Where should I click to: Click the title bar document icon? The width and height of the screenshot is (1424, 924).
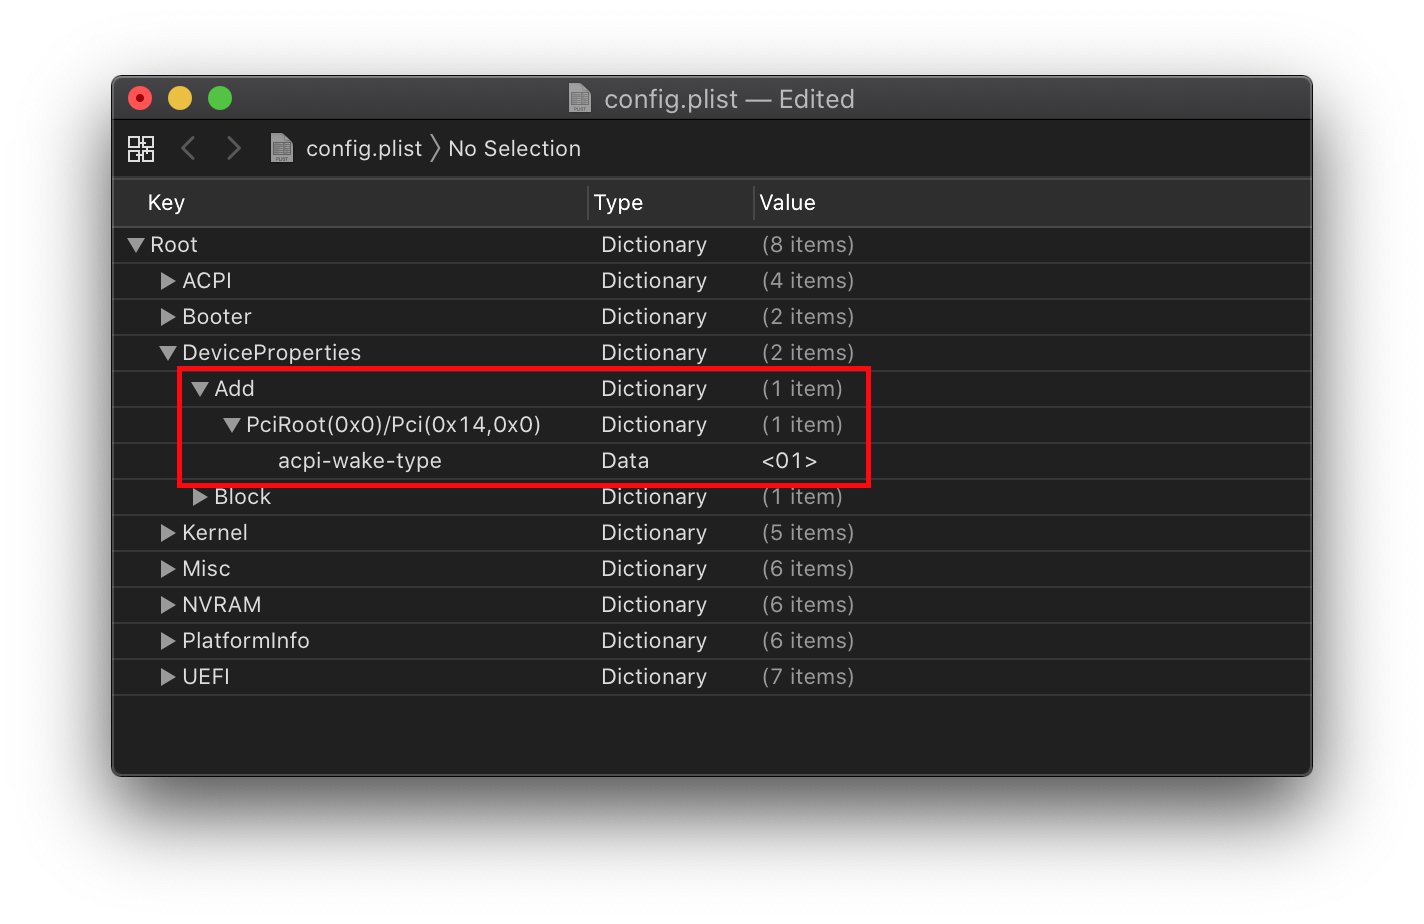[x=580, y=99]
